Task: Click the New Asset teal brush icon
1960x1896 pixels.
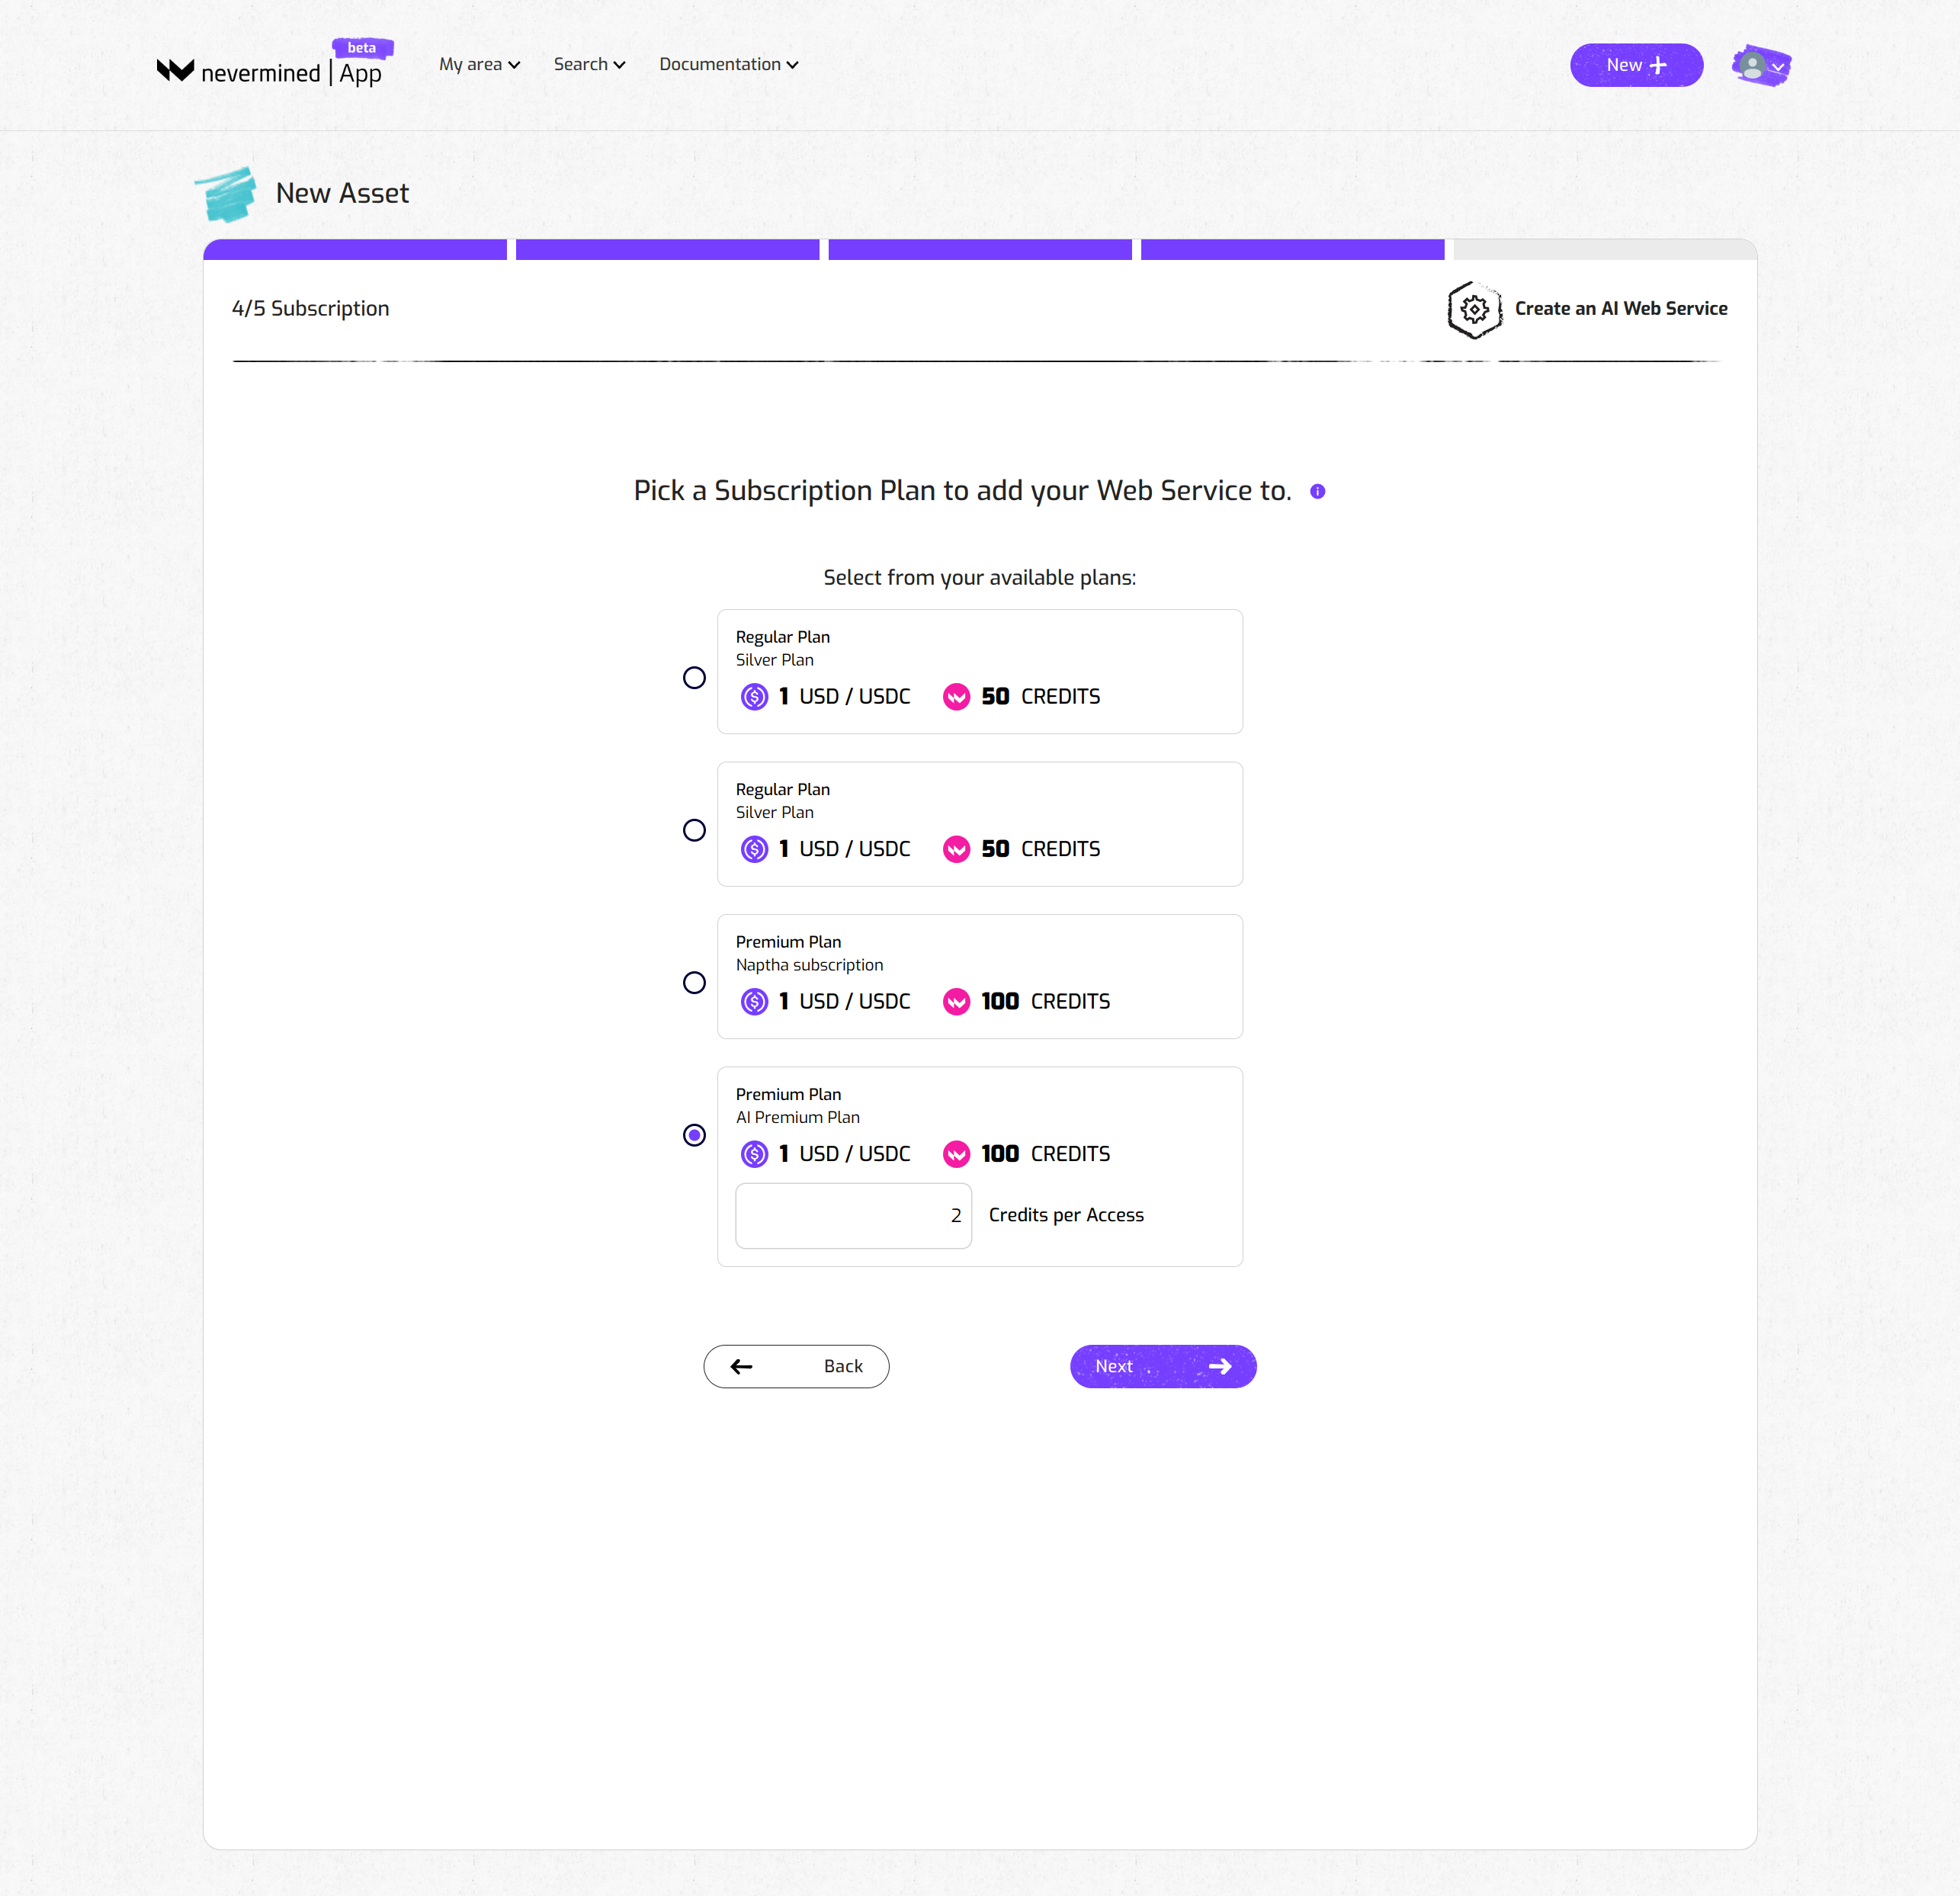Action: coord(226,194)
